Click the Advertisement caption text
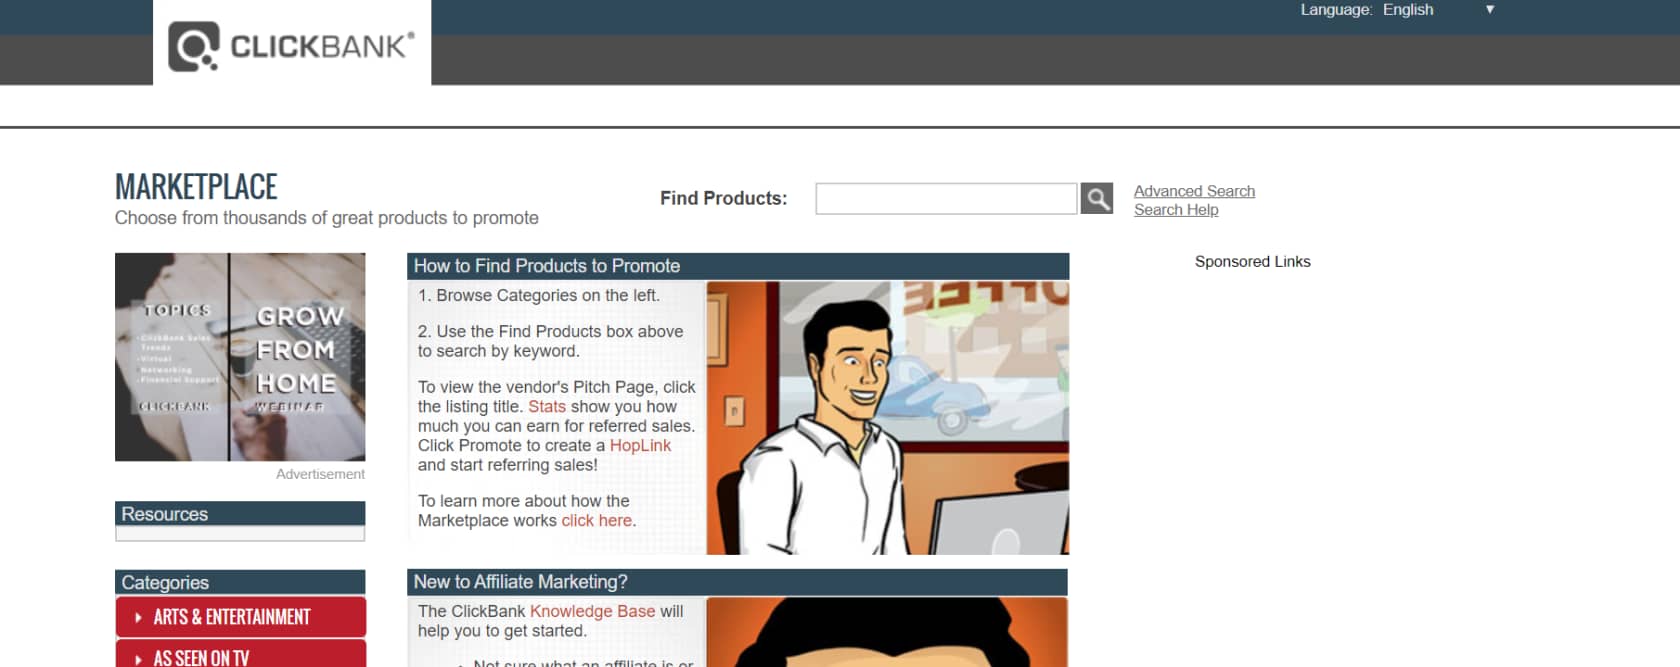 (x=320, y=474)
